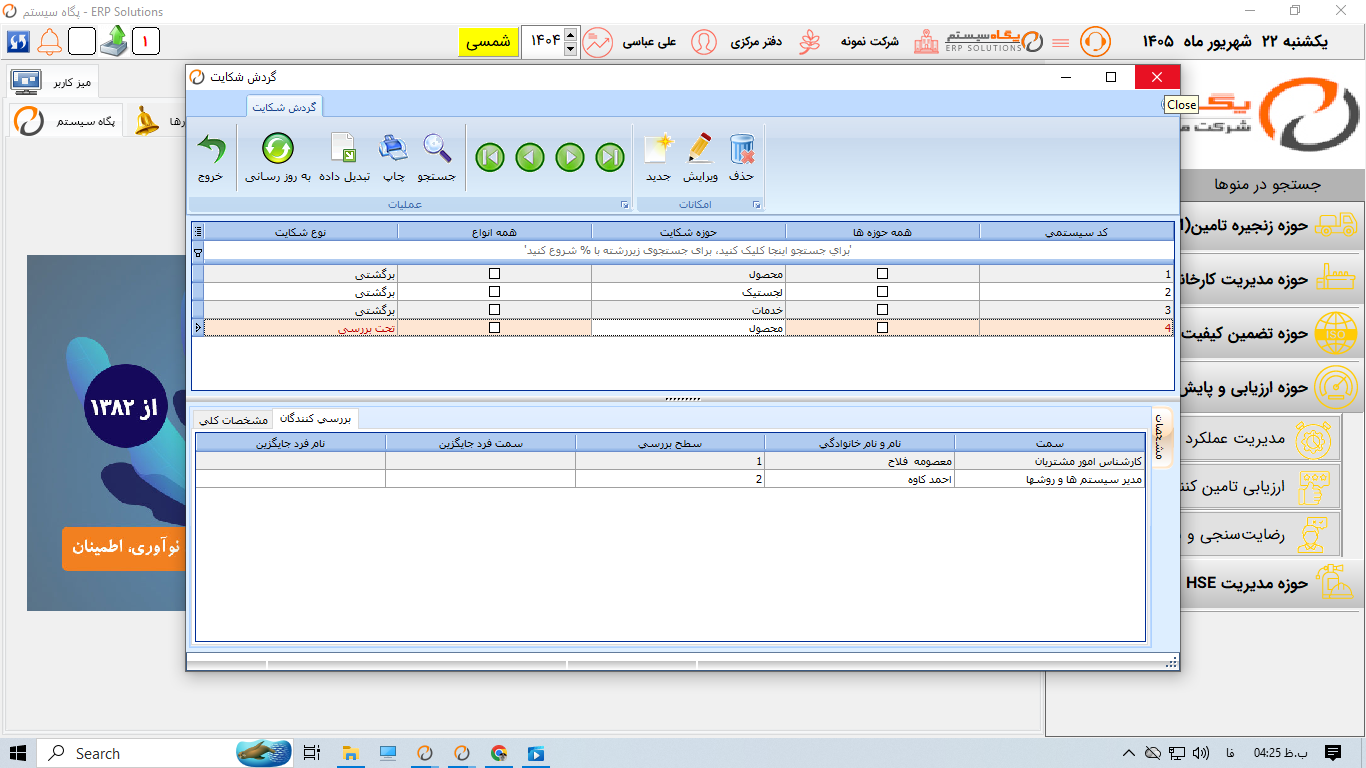Print using the چاپ printer icon
Screen dimensions: 1366x768
394,148
